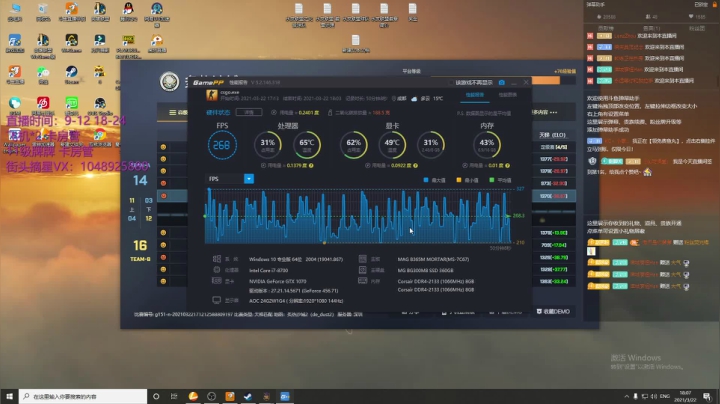
Task: Open the notification center icon
Action: coord(707,396)
